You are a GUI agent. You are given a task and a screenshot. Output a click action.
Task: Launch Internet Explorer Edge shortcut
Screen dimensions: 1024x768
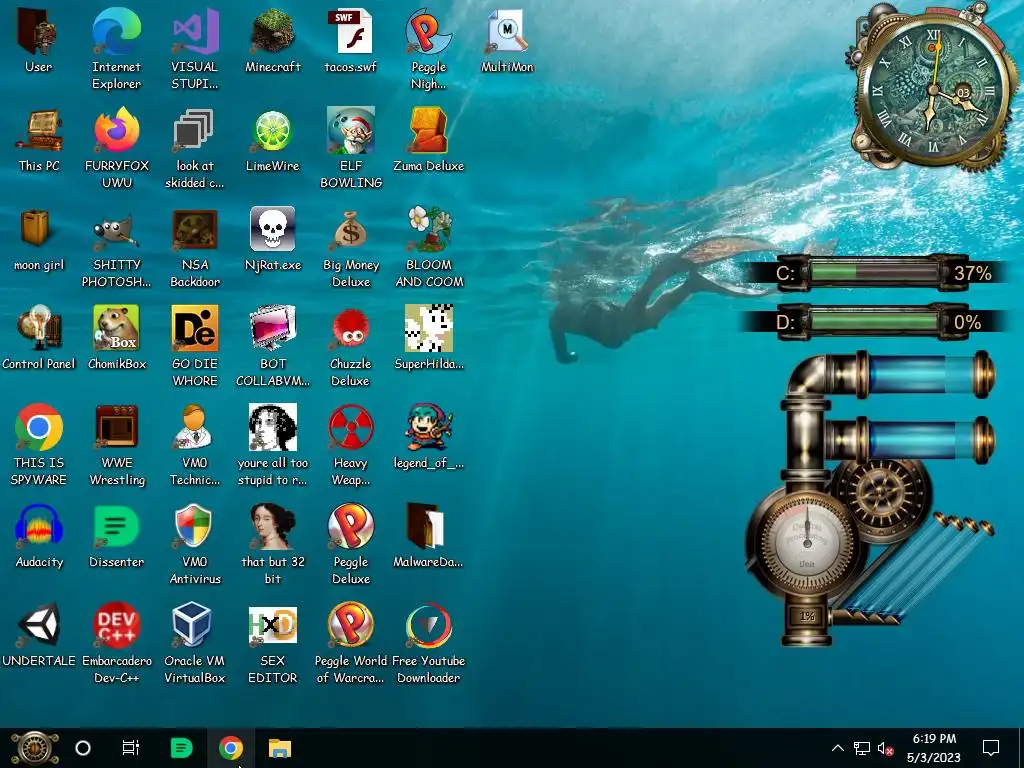[x=116, y=48]
